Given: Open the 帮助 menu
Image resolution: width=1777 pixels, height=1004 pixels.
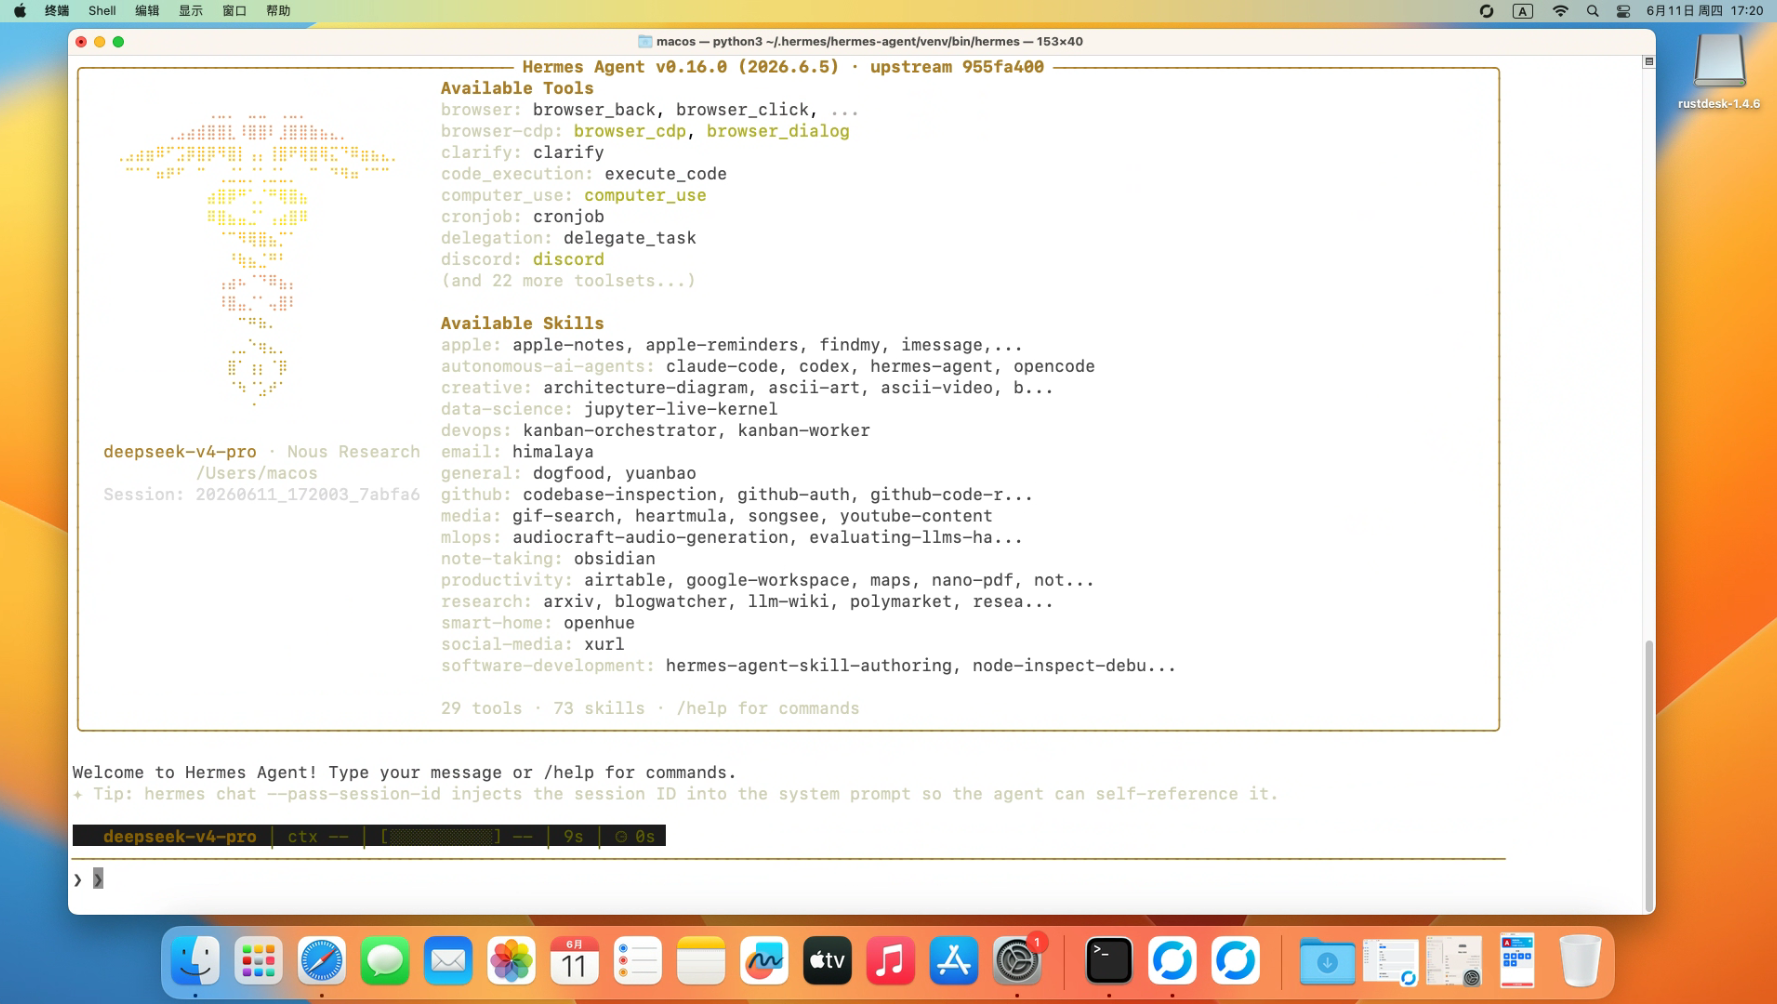Looking at the screenshot, I should [279, 11].
